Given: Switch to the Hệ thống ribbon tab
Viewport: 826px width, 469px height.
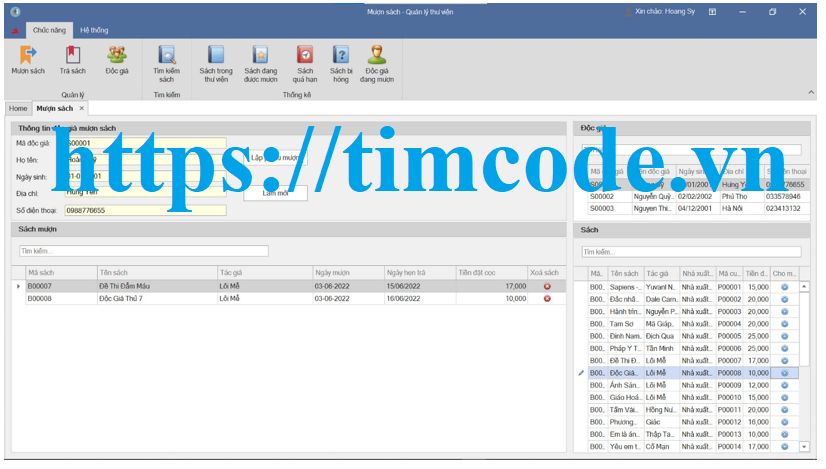Looking at the screenshot, I should pyautogui.click(x=94, y=30).
